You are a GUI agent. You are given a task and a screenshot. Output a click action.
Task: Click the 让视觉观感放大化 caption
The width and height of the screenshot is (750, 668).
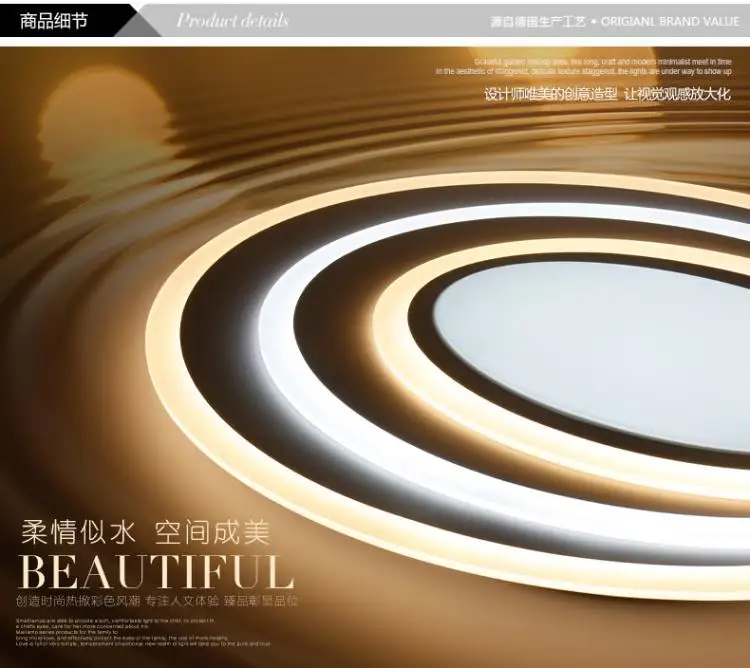pos(678,94)
